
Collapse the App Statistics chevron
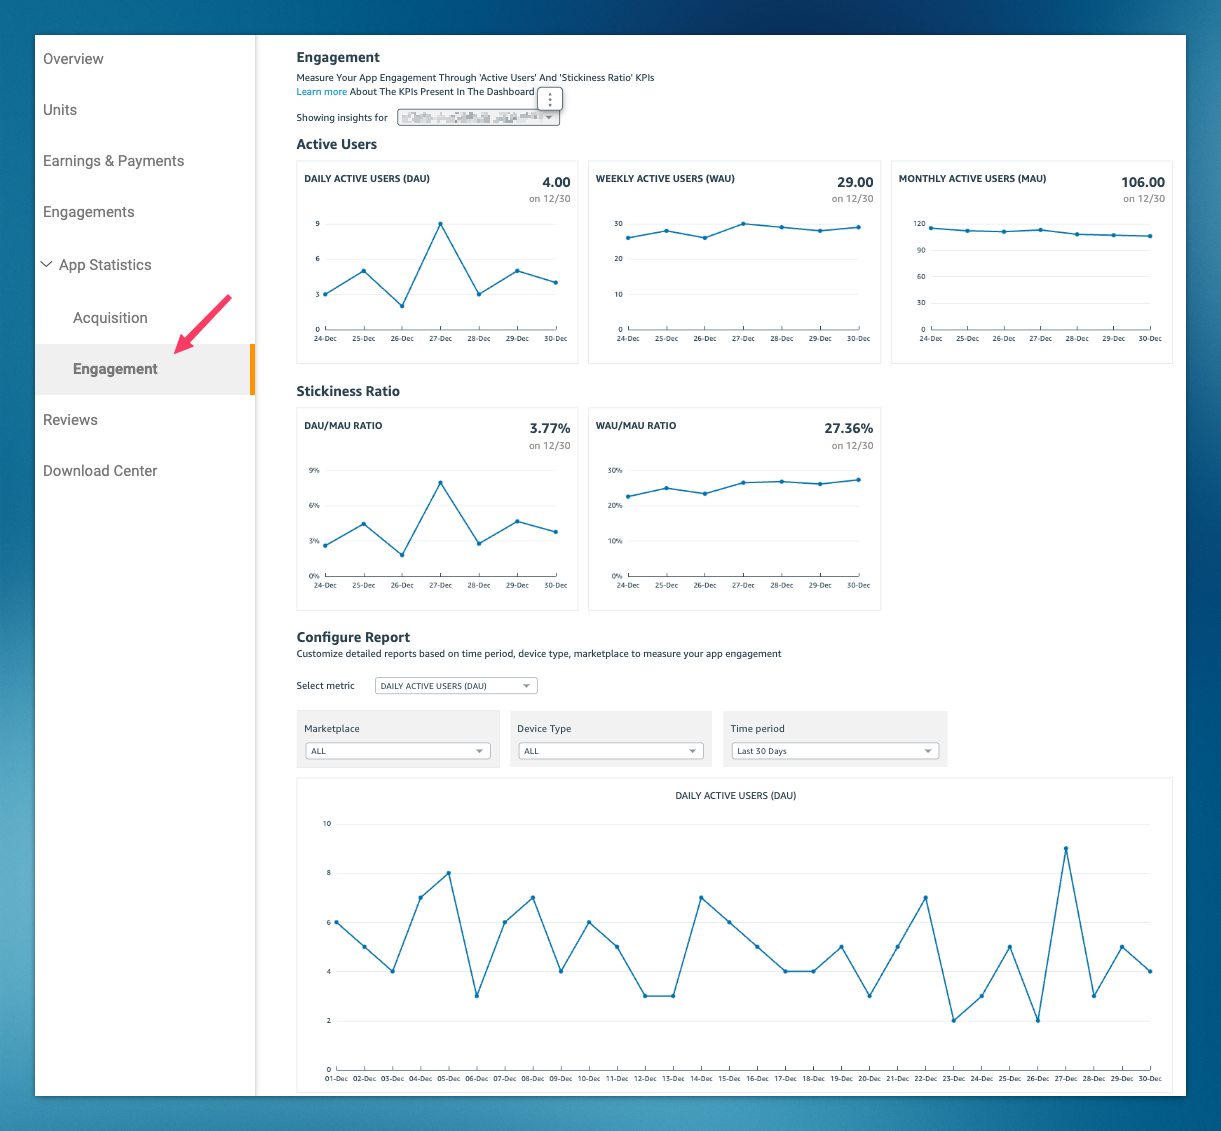[46, 265]
